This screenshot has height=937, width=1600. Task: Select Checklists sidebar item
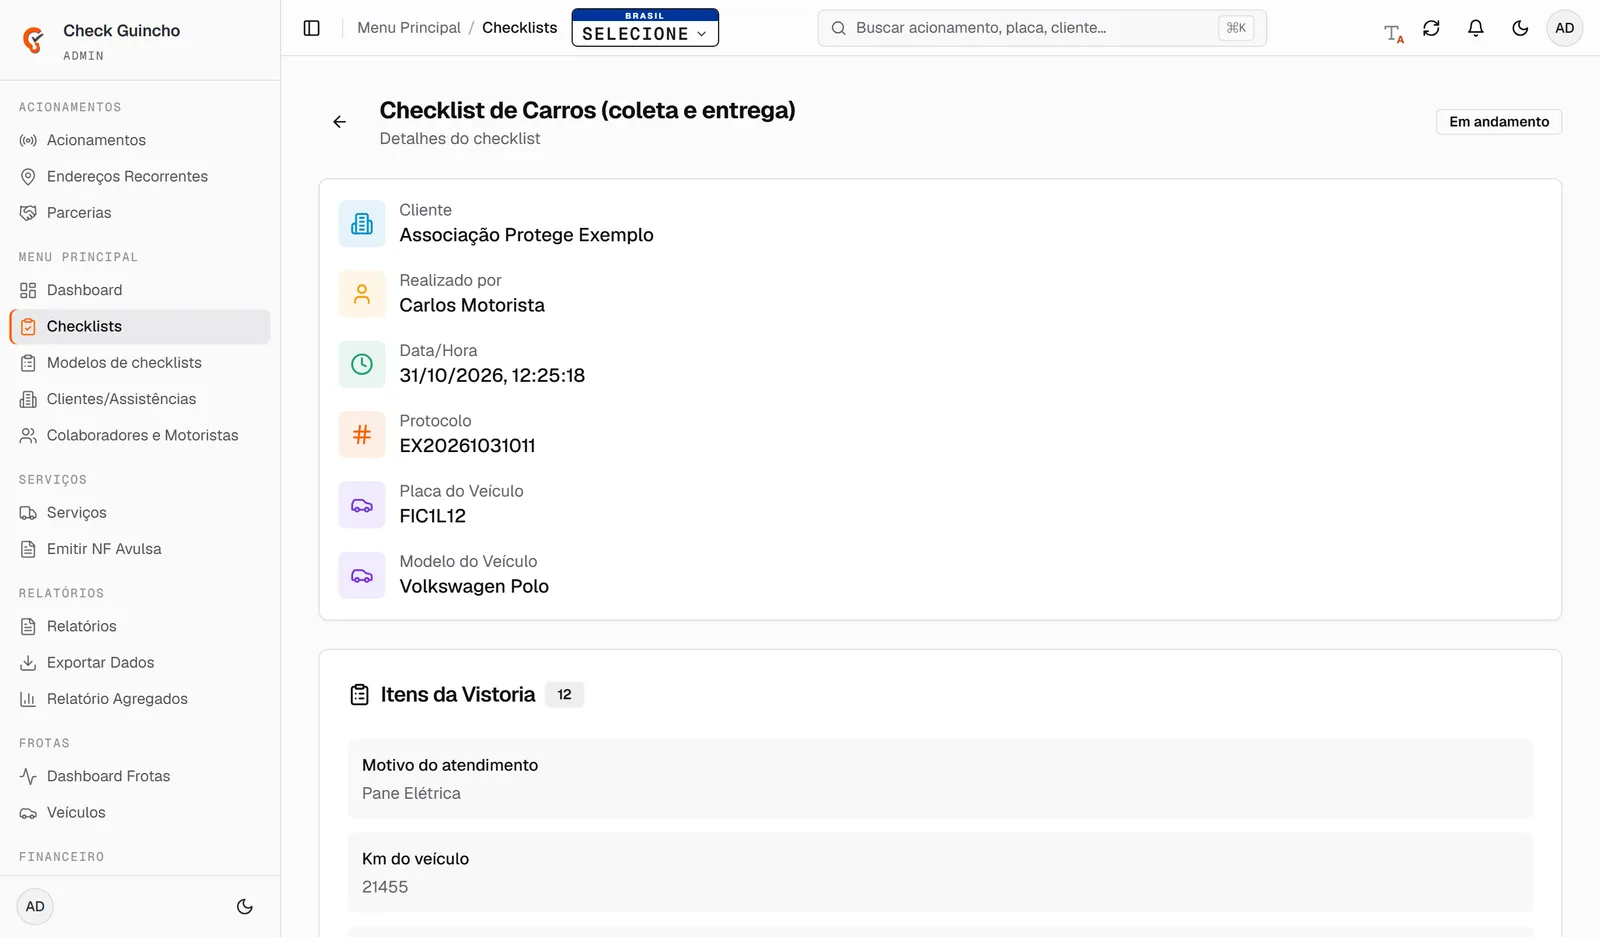point(140,326)
